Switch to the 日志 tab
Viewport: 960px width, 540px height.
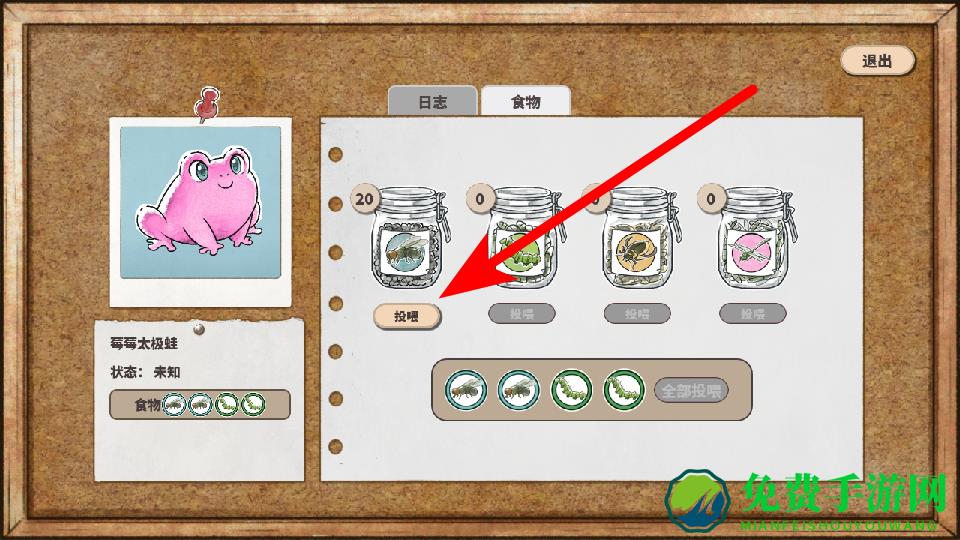click(433, 102)
